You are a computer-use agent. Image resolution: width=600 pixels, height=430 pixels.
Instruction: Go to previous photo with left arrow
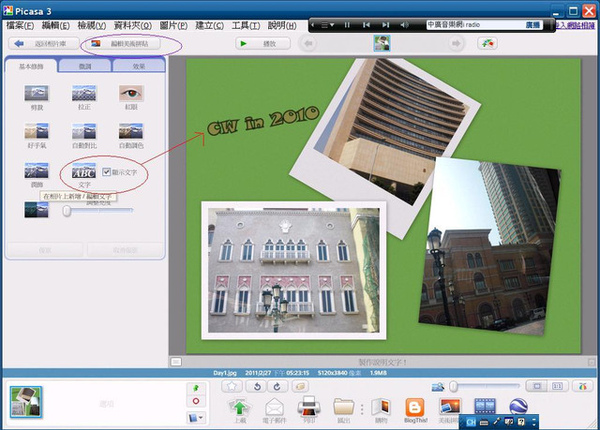click(308, 44)
